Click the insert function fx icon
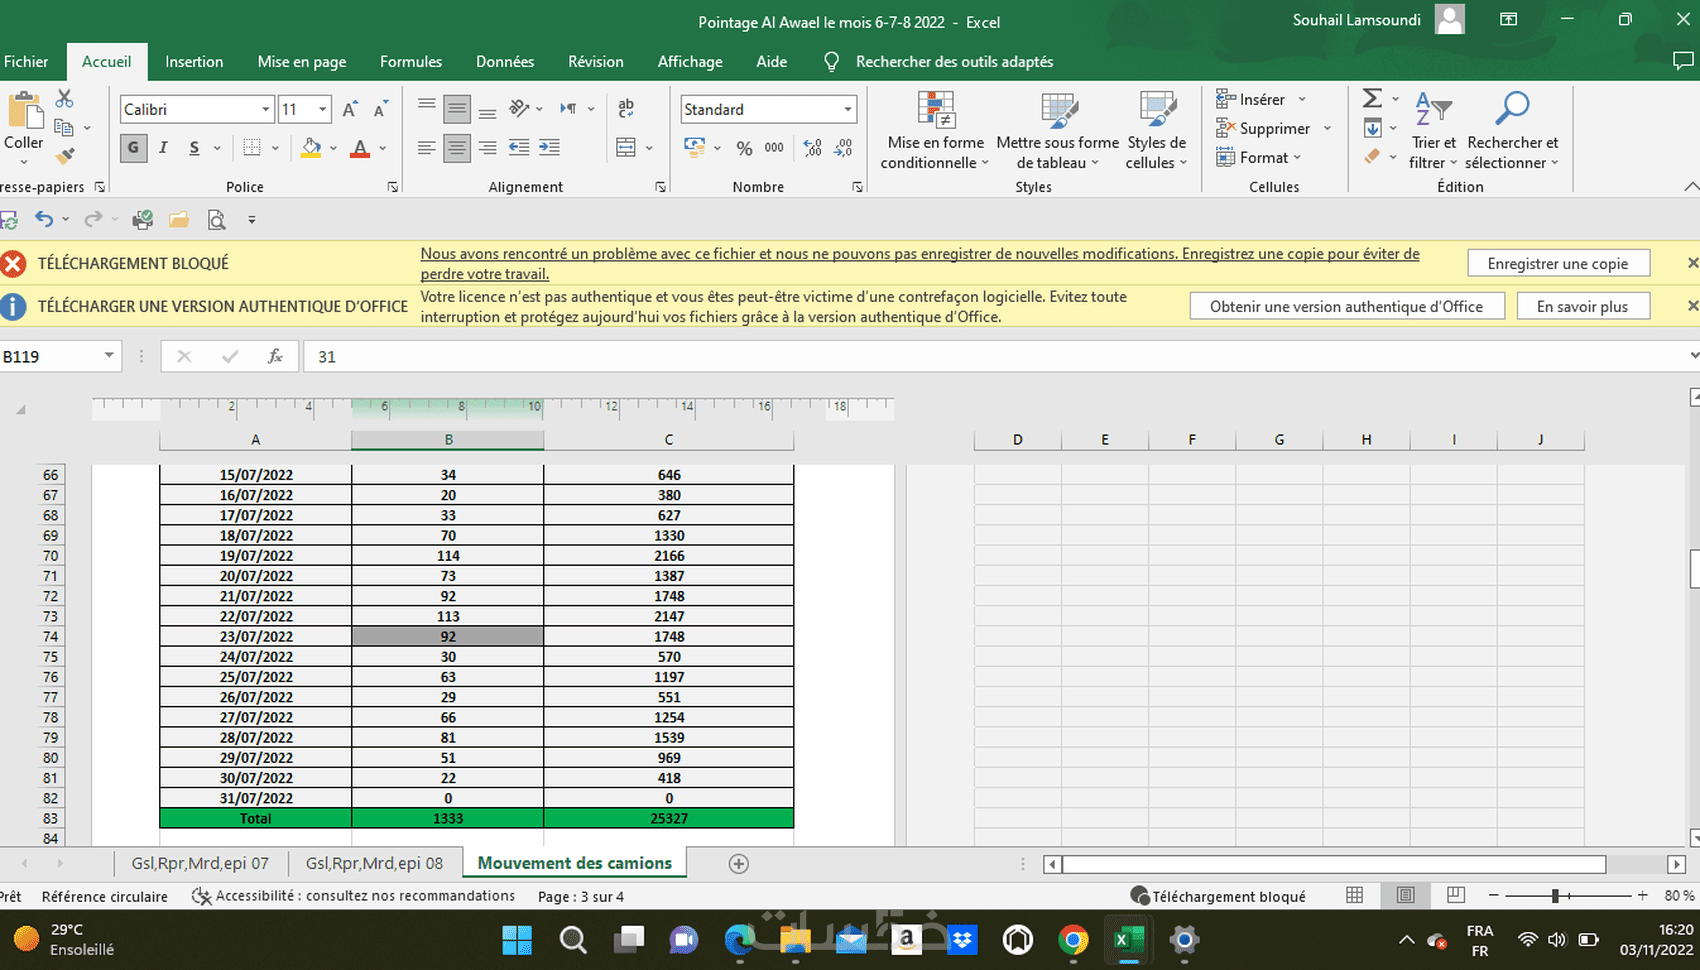 click(x=275, y=356)
